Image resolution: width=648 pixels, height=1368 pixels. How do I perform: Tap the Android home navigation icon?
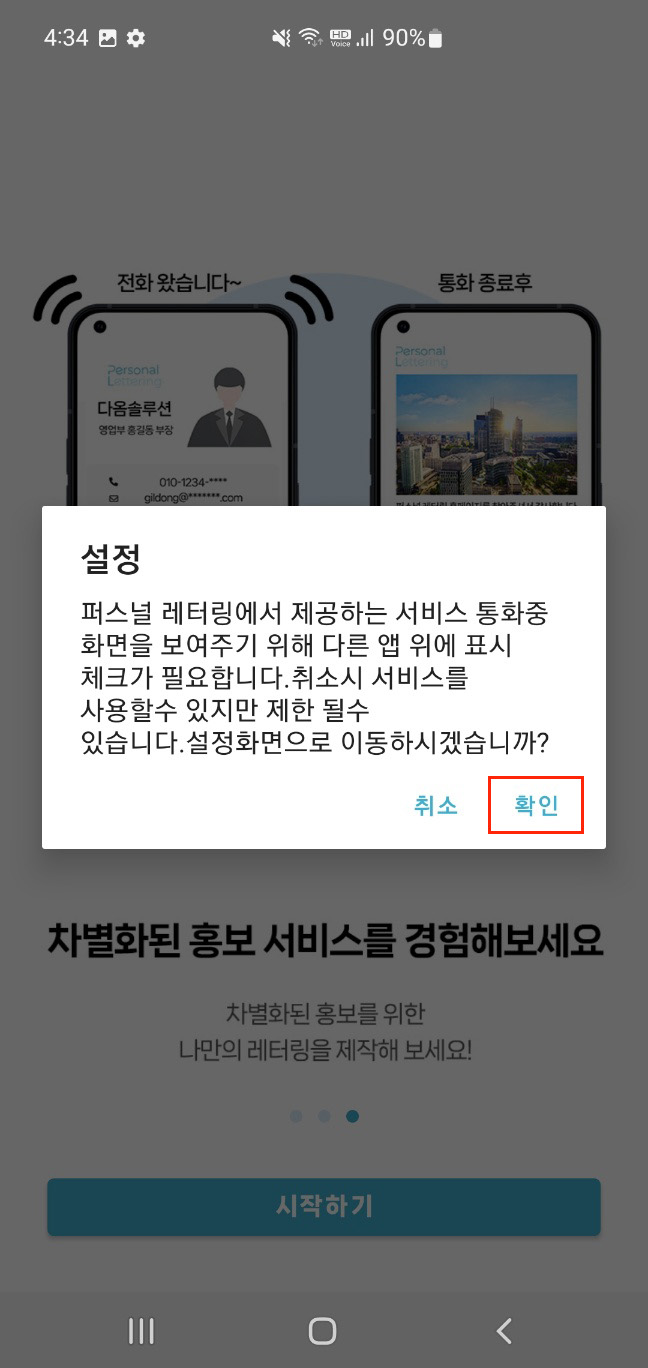pos(323,1330)
